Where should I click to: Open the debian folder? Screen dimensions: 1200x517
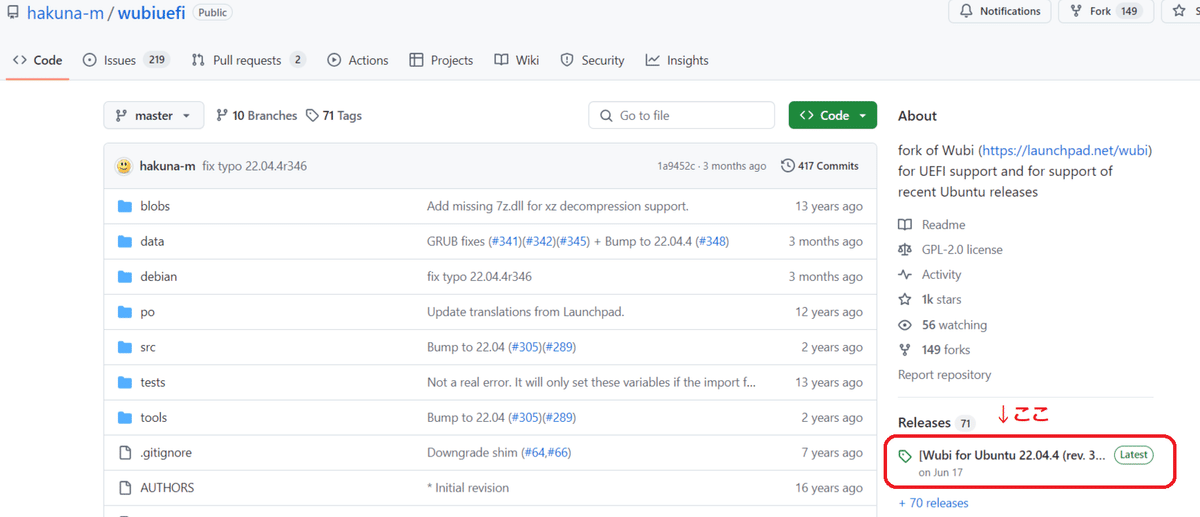click(158, 276)
